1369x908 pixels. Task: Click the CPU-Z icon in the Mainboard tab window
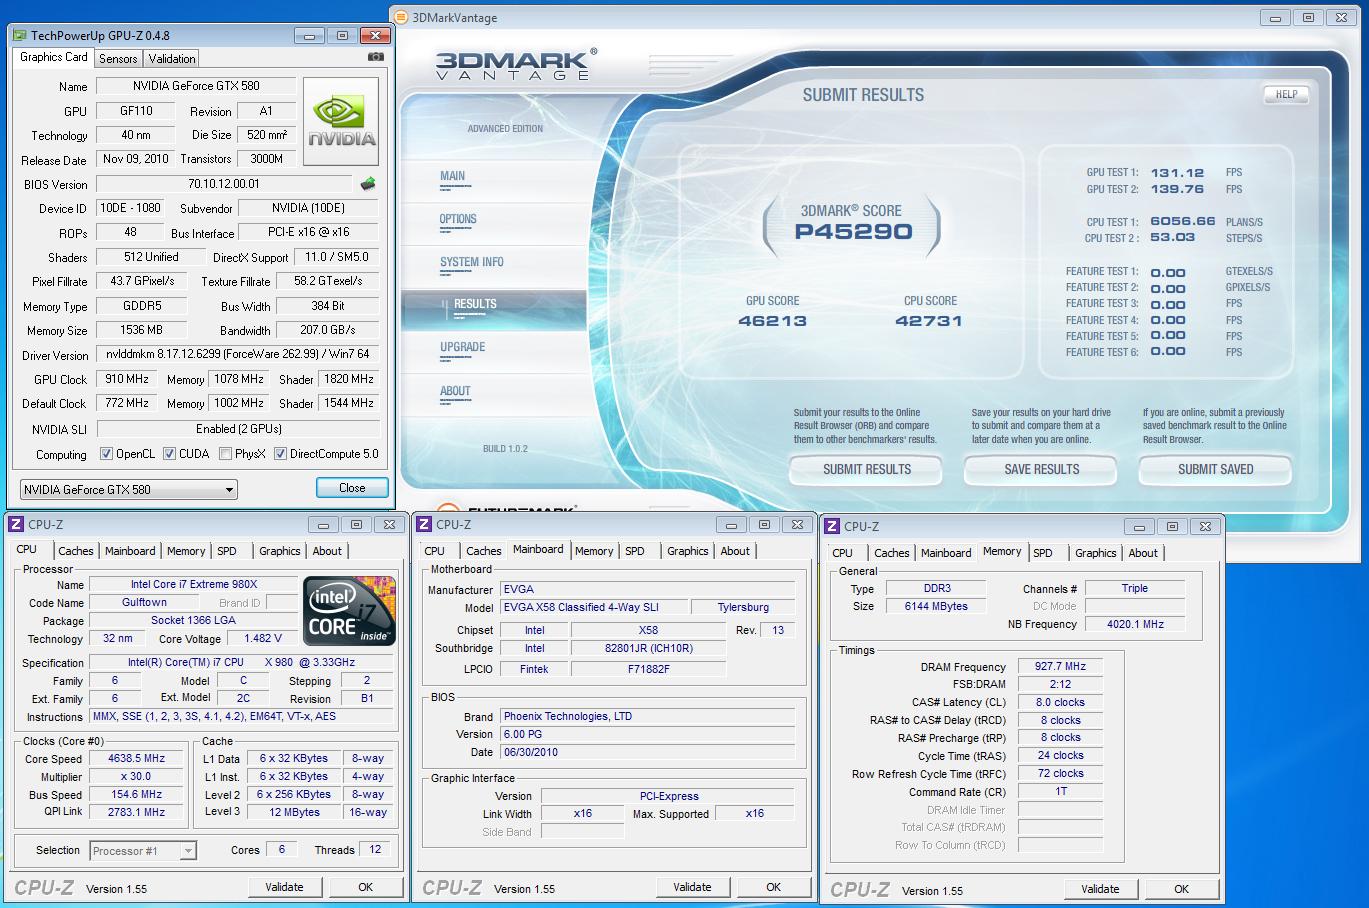coord(424,524)
